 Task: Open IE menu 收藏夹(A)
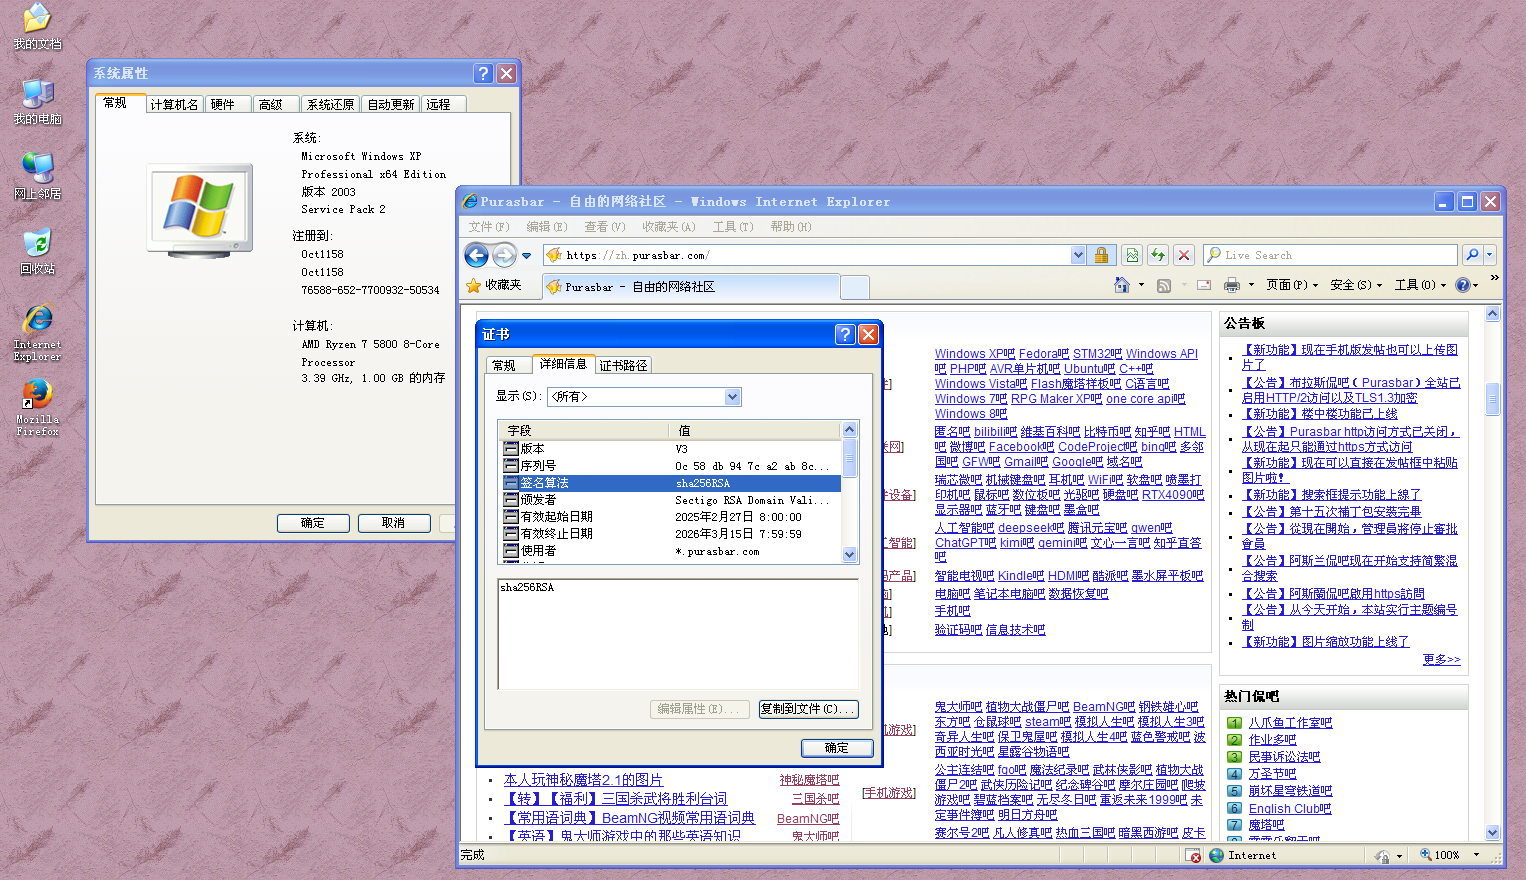(669, 227)
